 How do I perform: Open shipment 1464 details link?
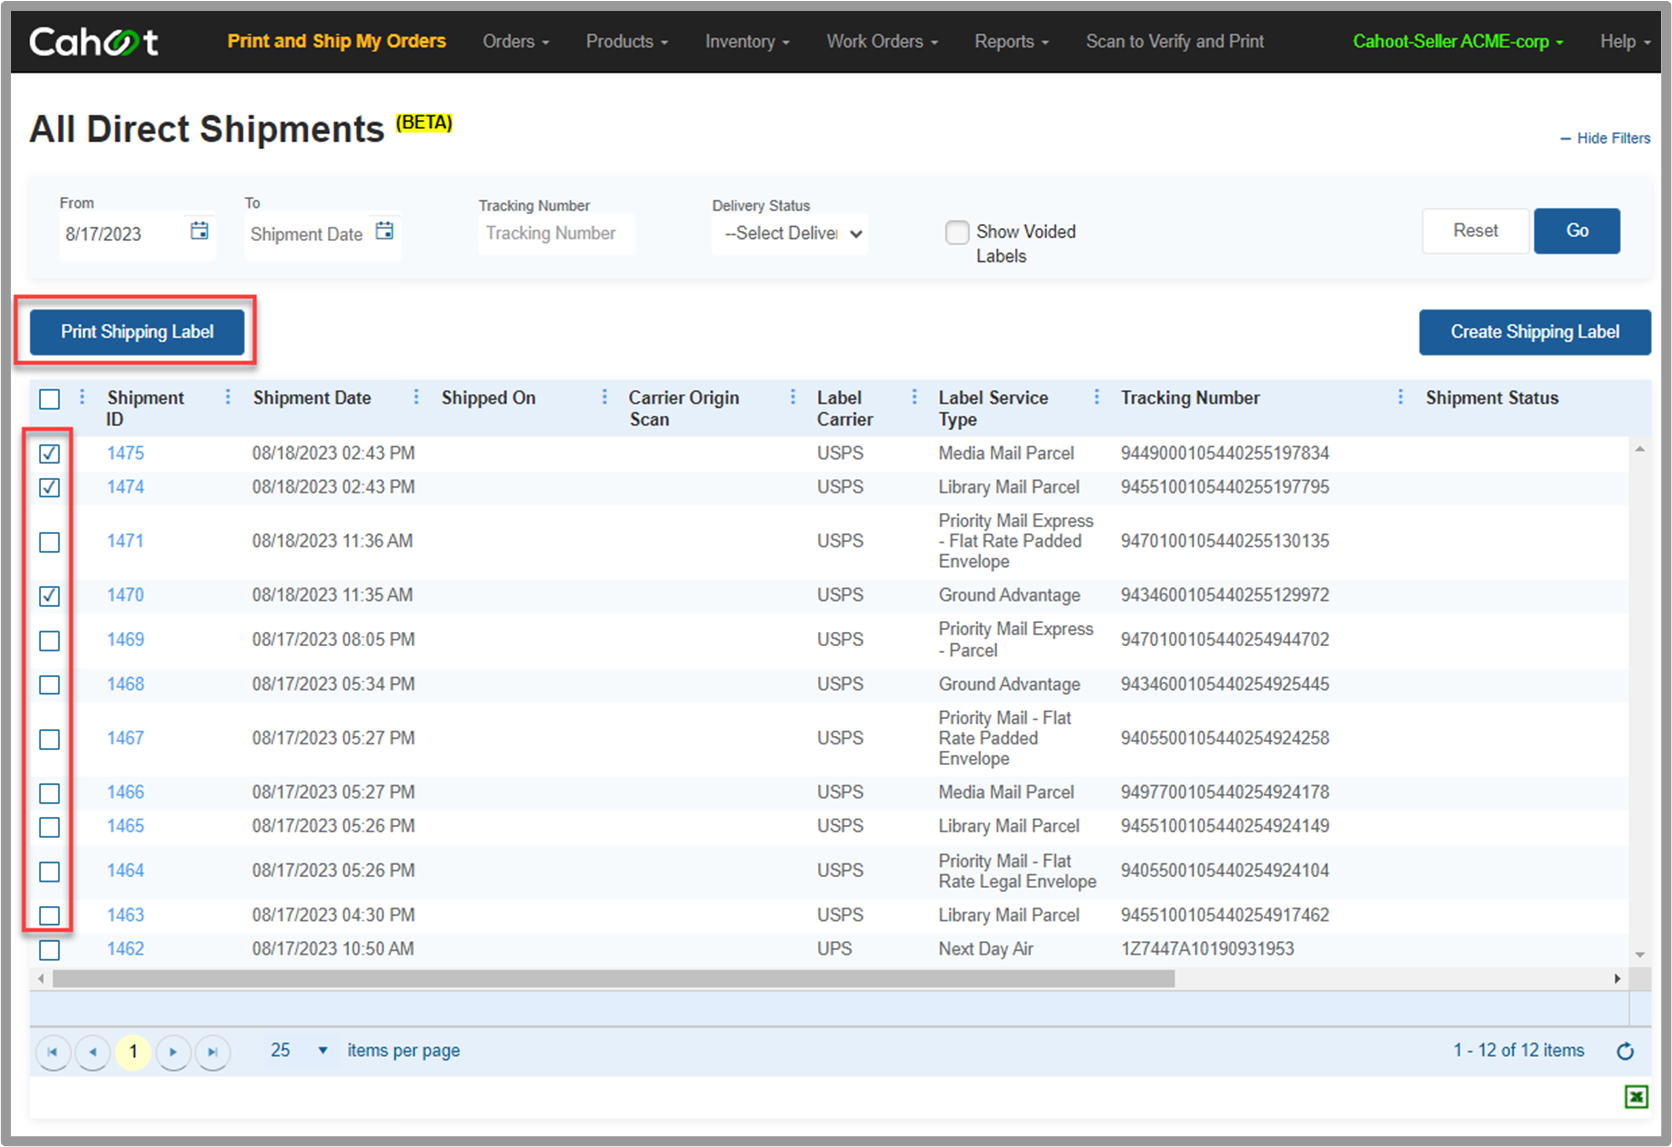pyautogui.click(x=126, y=871)
